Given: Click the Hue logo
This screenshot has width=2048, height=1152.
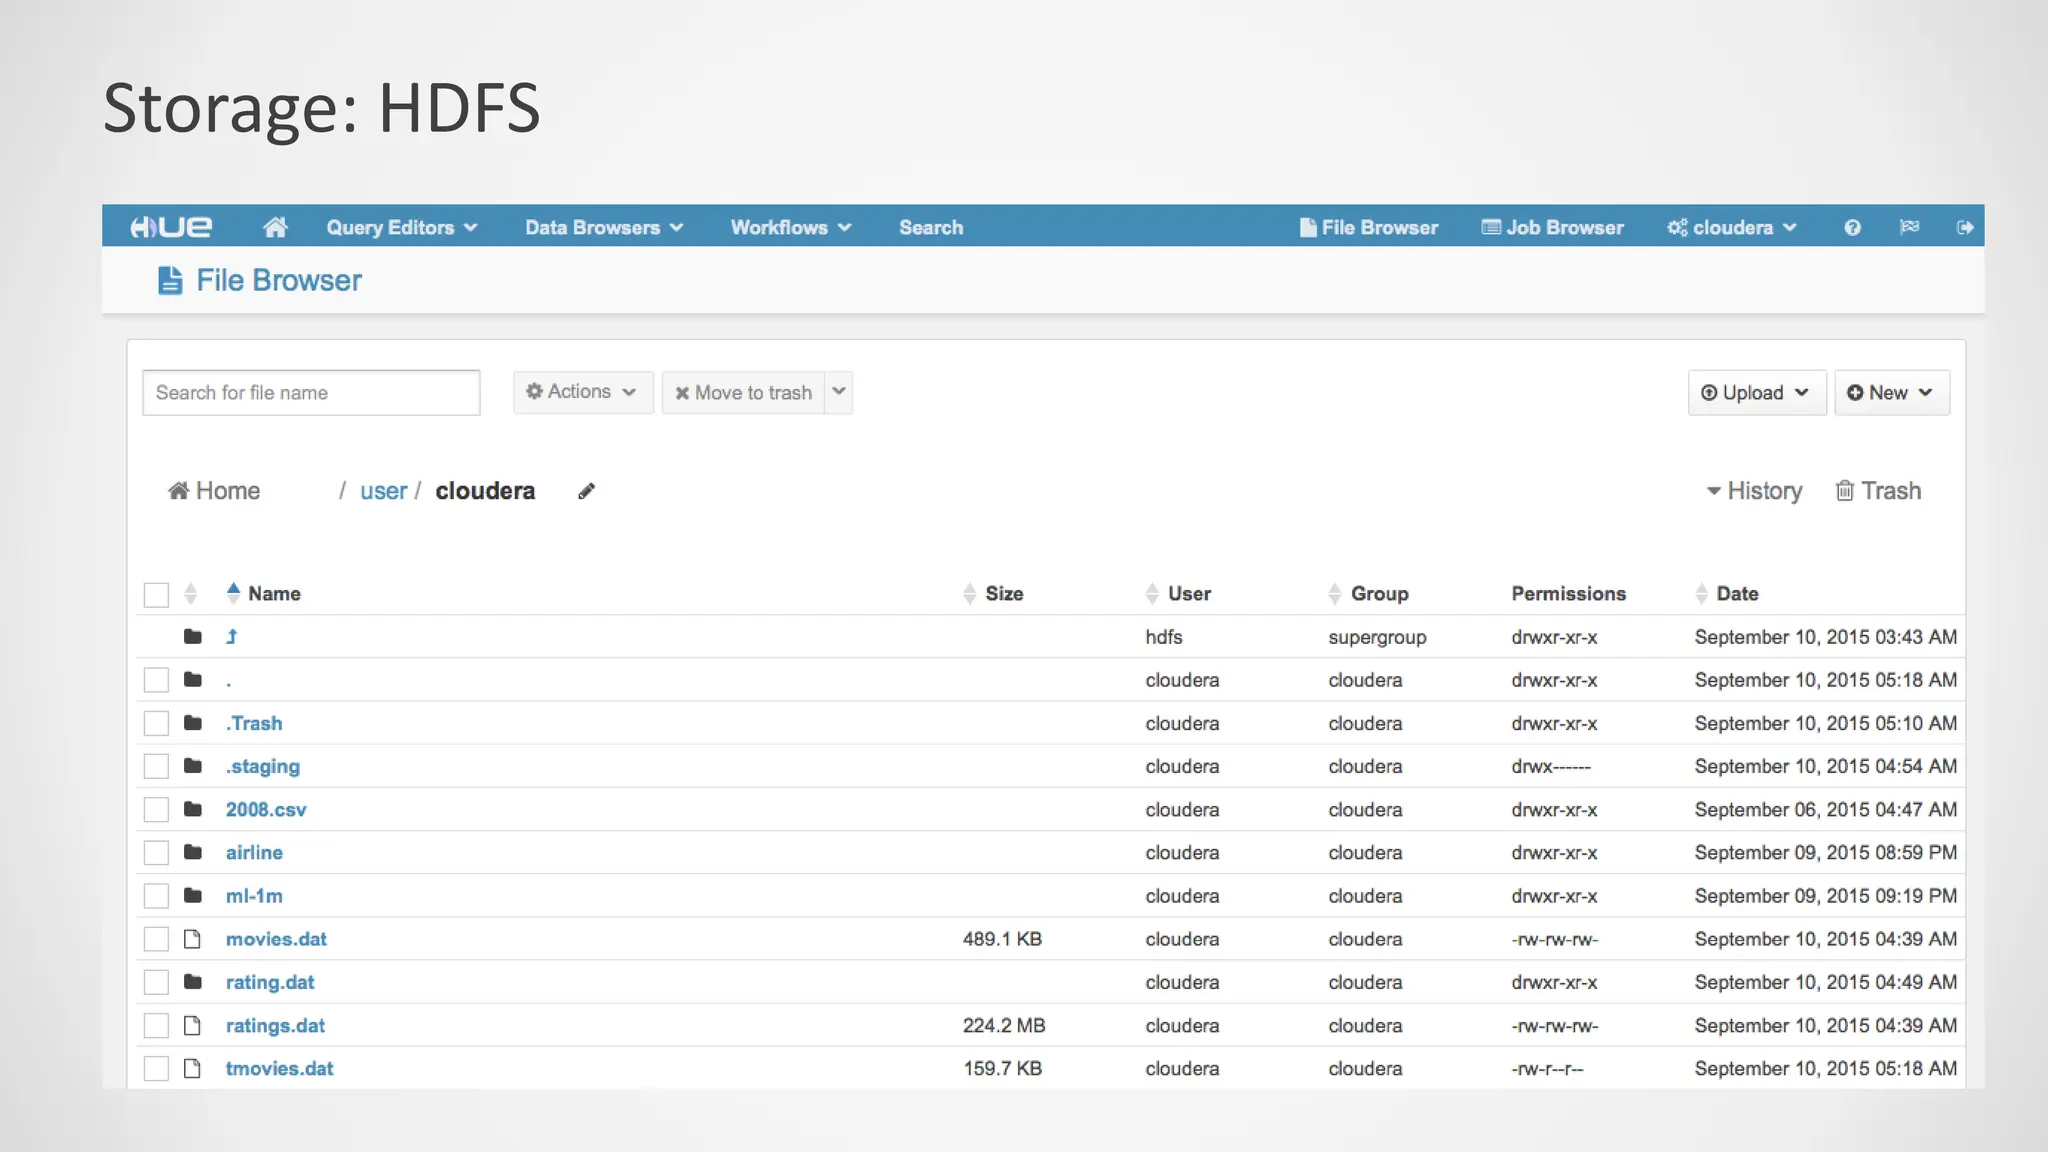Looking at the screenshot, I should [x=171, y=227].
